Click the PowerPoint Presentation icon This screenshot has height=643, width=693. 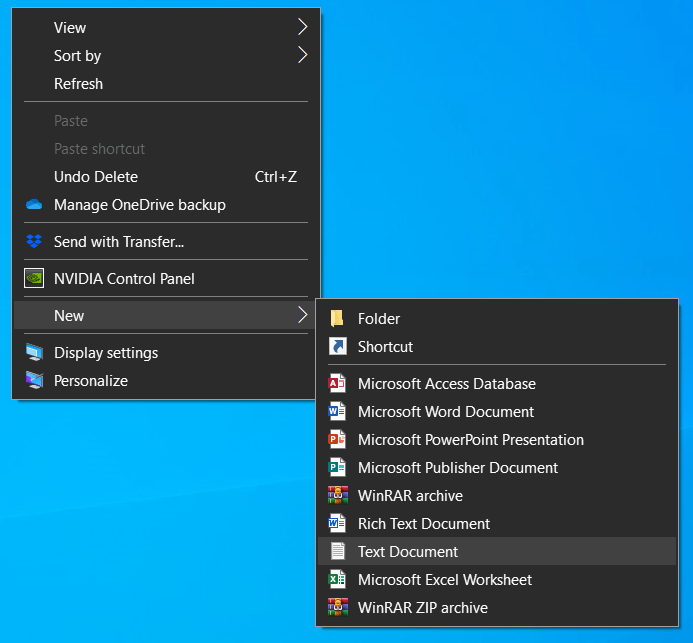[x=337, y=440]
